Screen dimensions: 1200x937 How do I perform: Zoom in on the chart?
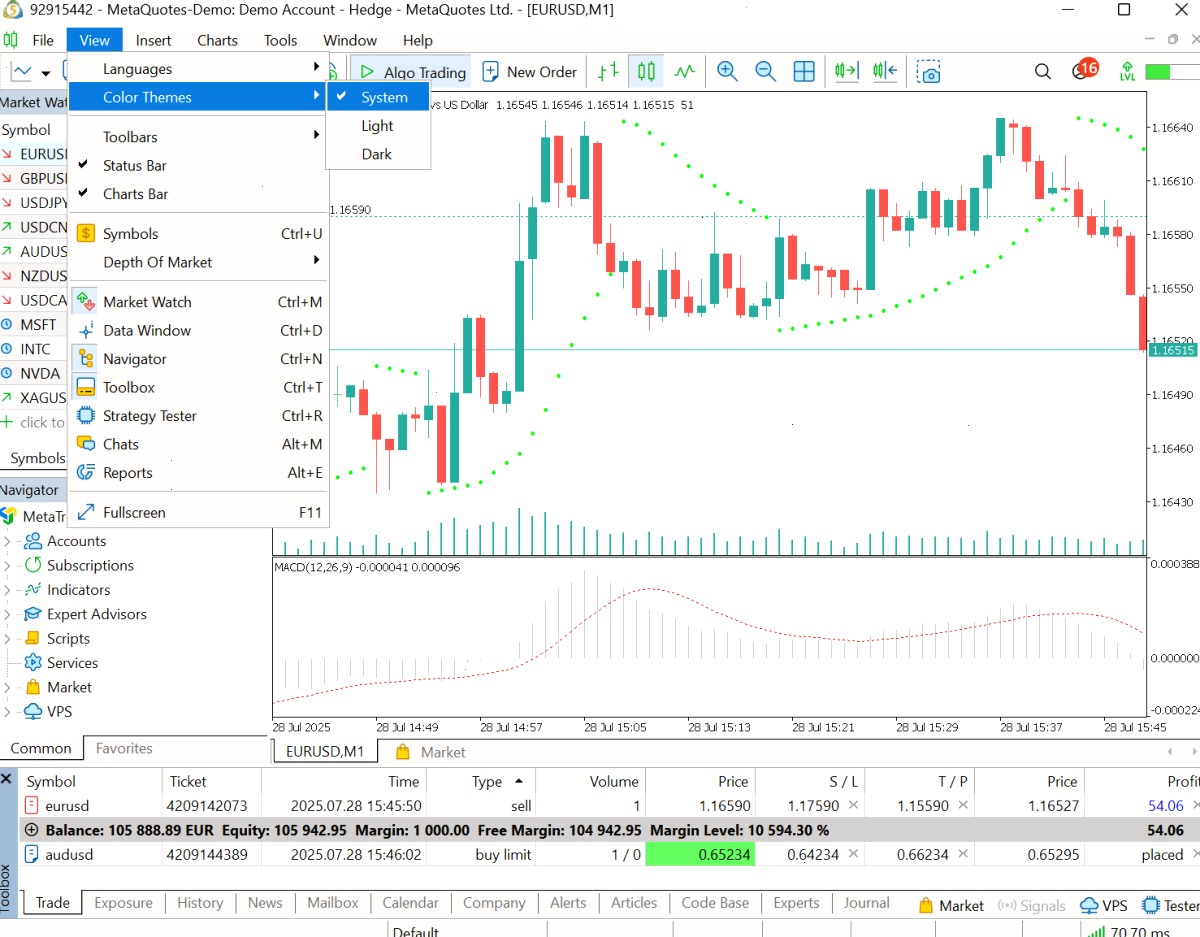click(x=727, y=72)
